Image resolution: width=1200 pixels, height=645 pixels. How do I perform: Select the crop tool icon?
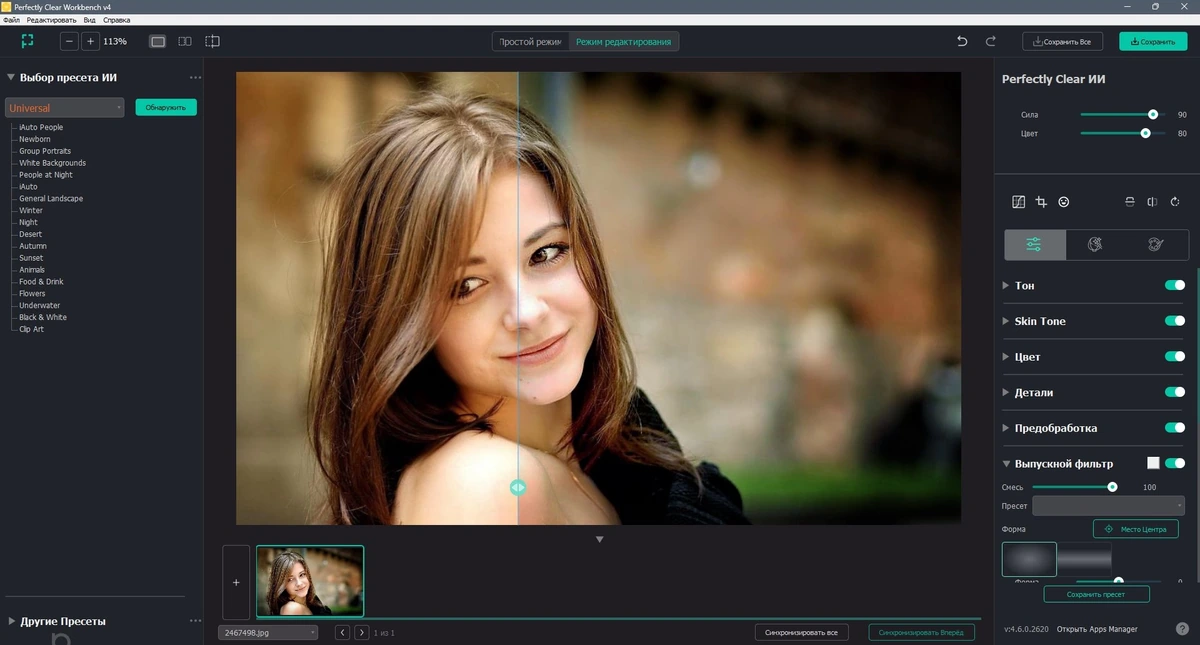(x=1041, y=202)
